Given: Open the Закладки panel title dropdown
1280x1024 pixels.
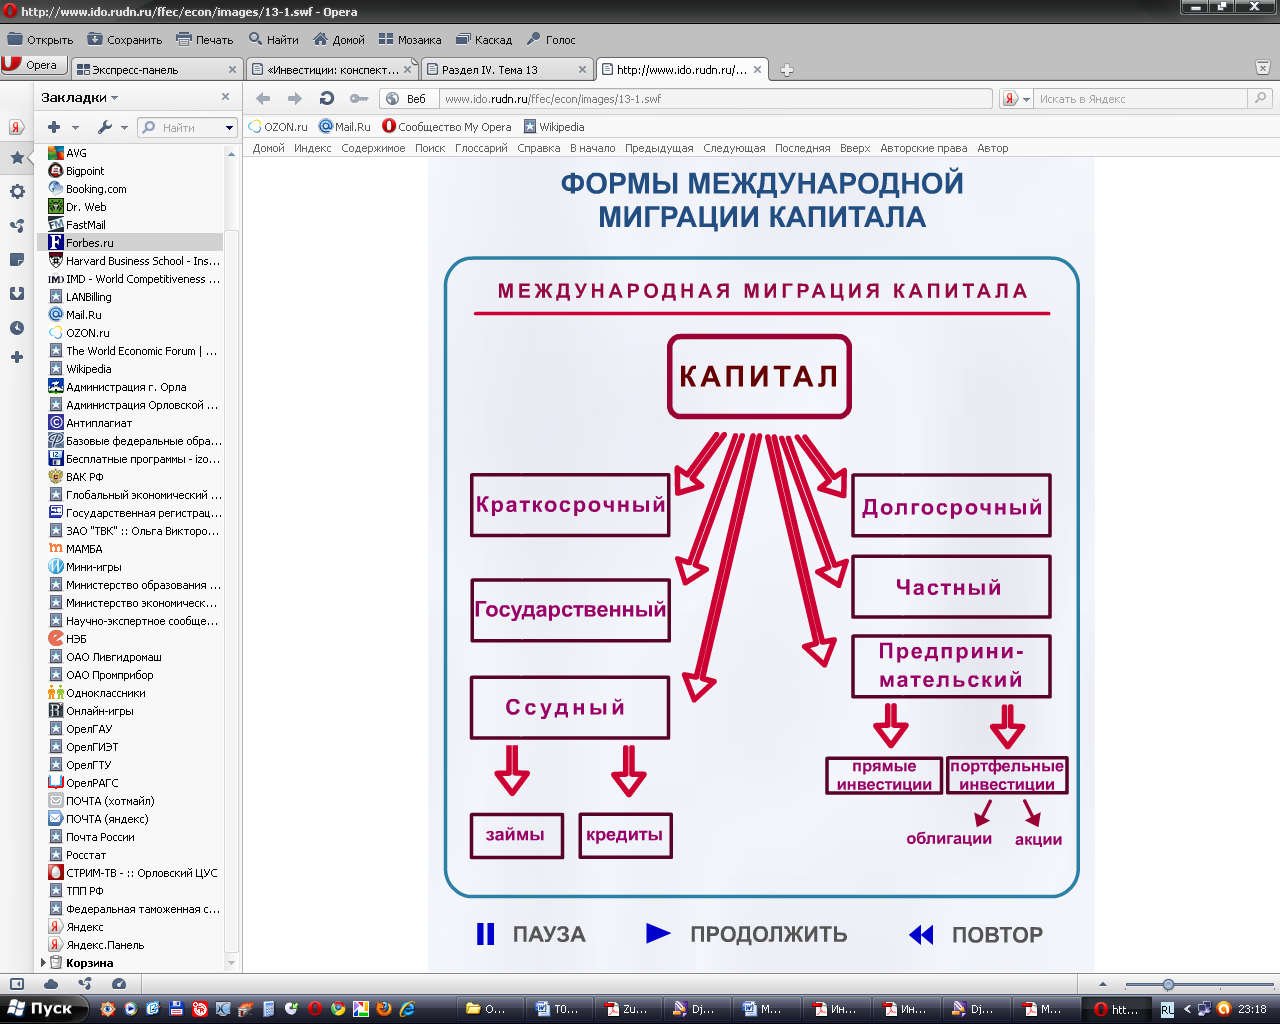Looking at the screenshot, I should pos(79,97).
